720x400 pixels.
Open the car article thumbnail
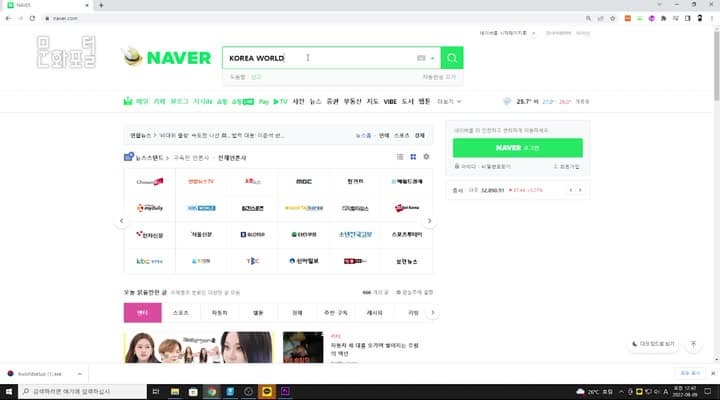pyautogui.click(x=303, y=347)
